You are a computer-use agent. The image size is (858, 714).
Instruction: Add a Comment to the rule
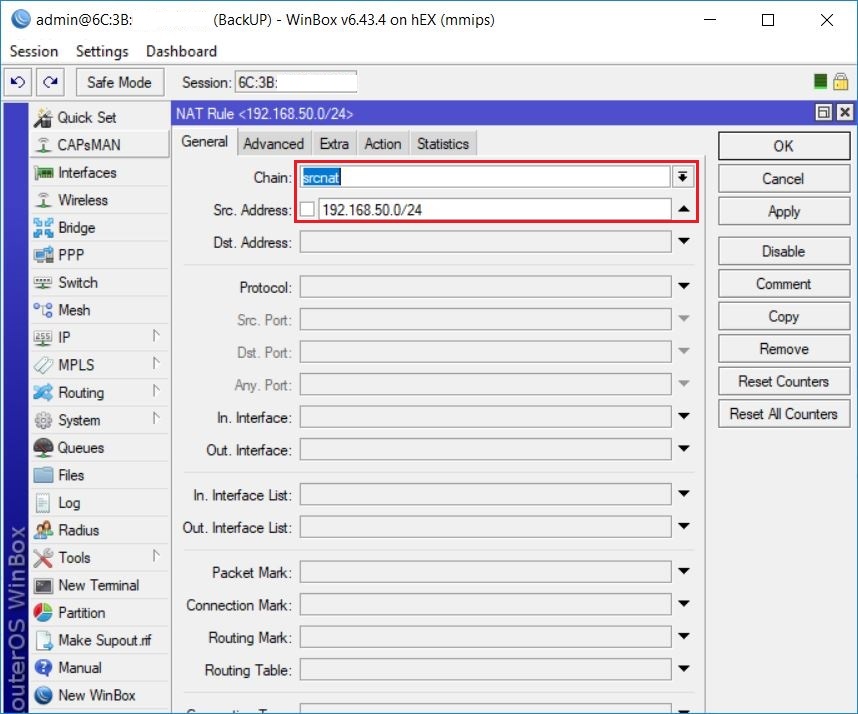[x=784, y=284]
